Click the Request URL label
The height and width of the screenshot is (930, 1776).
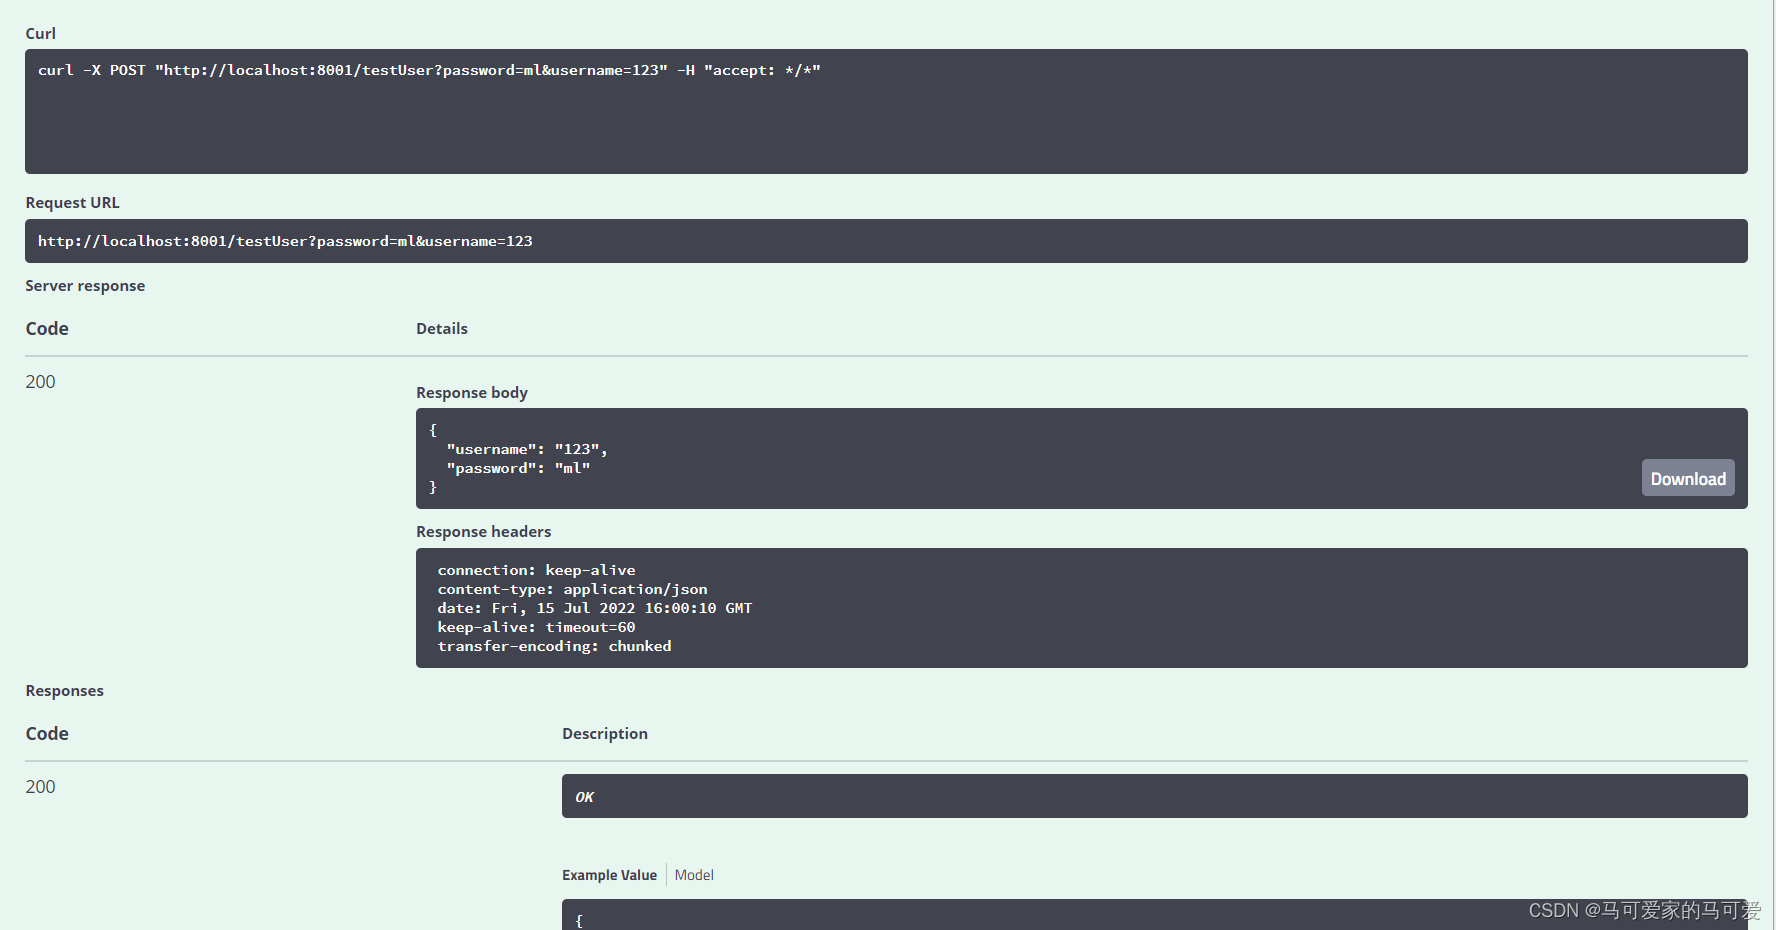pos(72,202)
